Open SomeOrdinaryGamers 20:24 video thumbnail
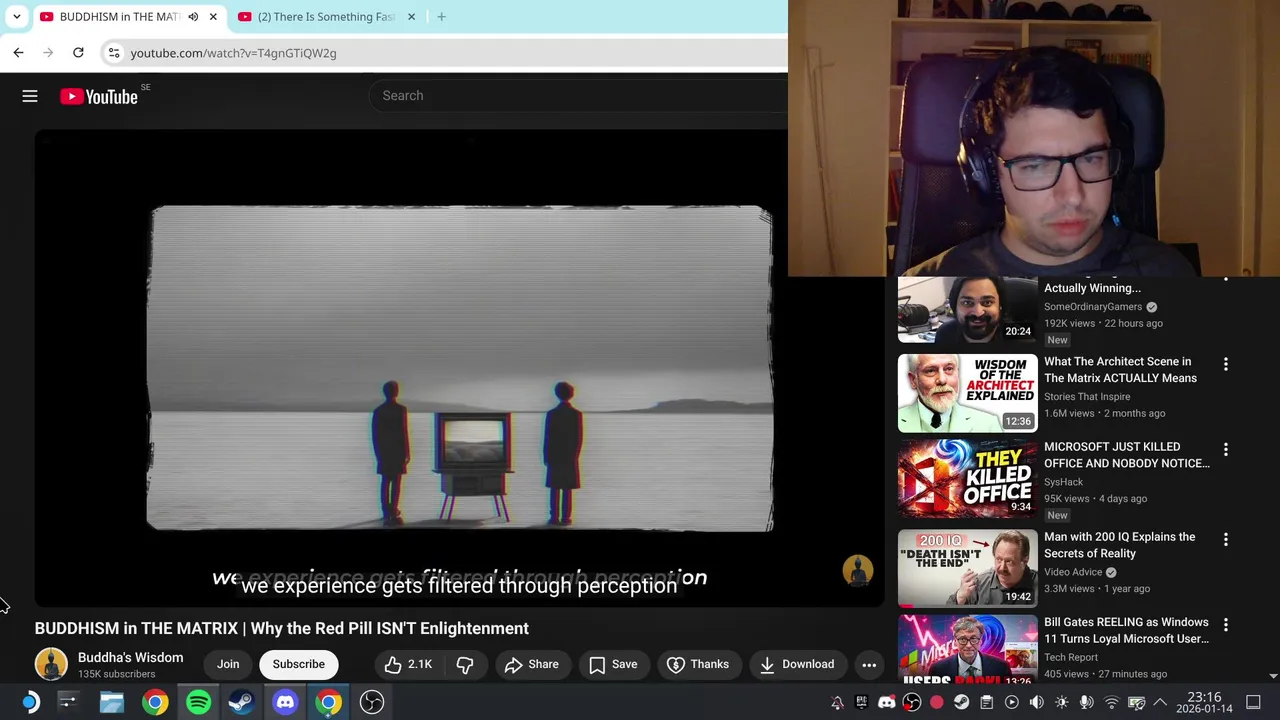The height and width of the screenshot is (720, 1280). point(967,310)
